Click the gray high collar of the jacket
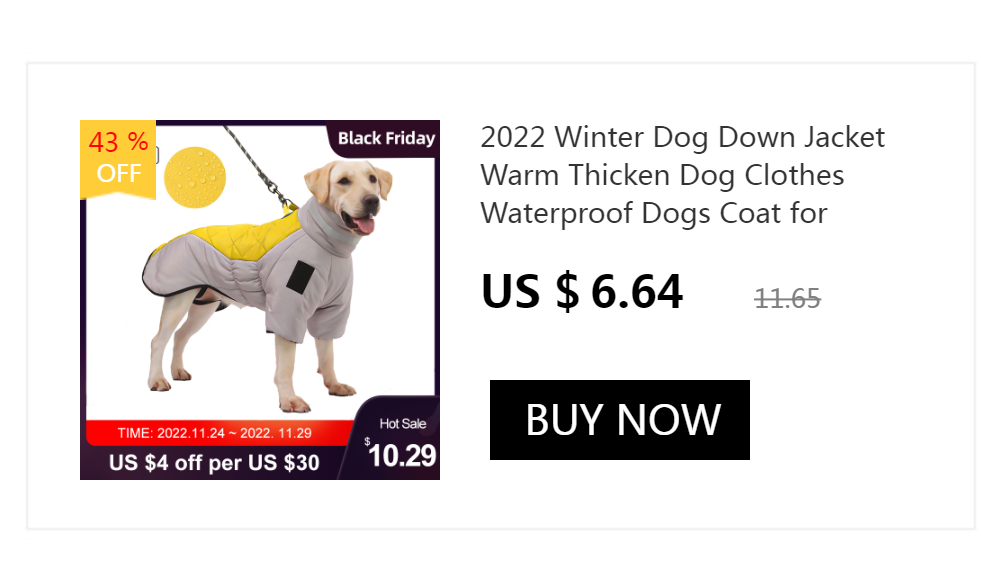Viewport: 1000px width, 580px height. 327,228
